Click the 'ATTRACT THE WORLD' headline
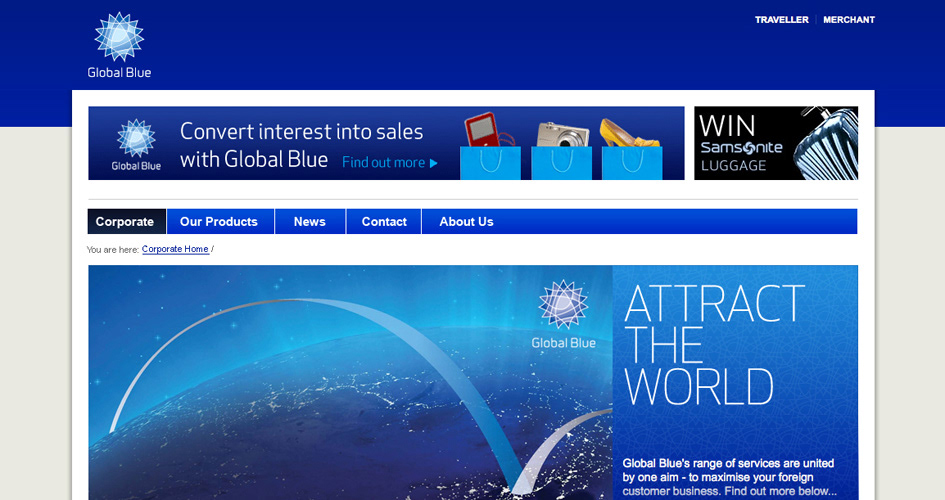Screen dimensions: 945x500 714,345
